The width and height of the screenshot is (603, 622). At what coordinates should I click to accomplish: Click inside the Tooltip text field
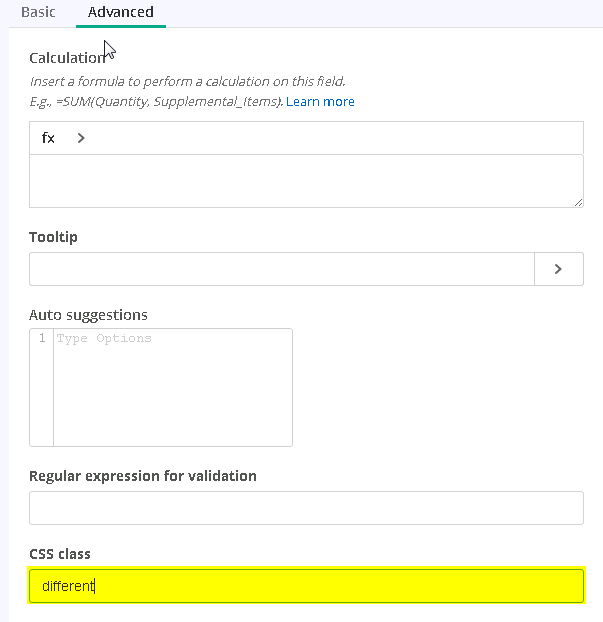click(x=282, y=269)
